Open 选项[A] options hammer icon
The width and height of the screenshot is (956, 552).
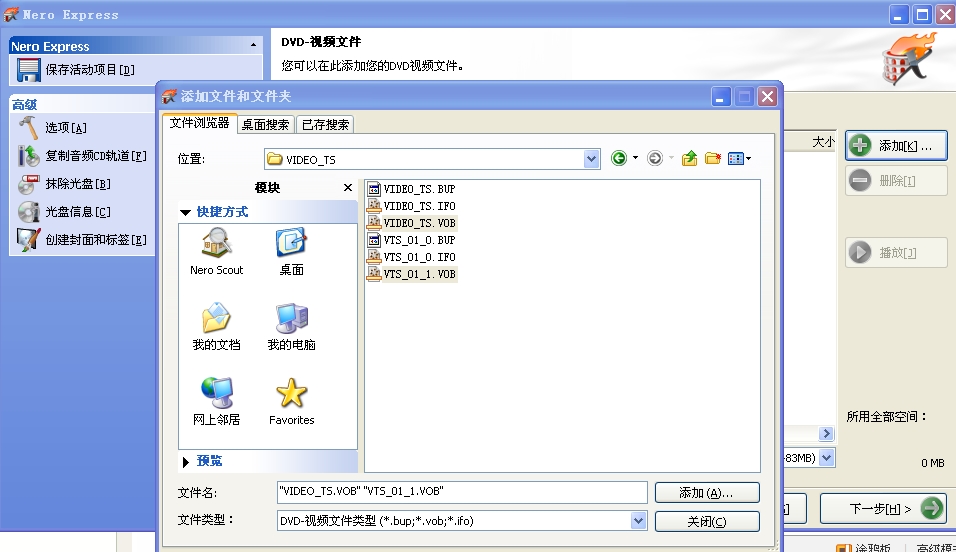[x=28, y=127]
